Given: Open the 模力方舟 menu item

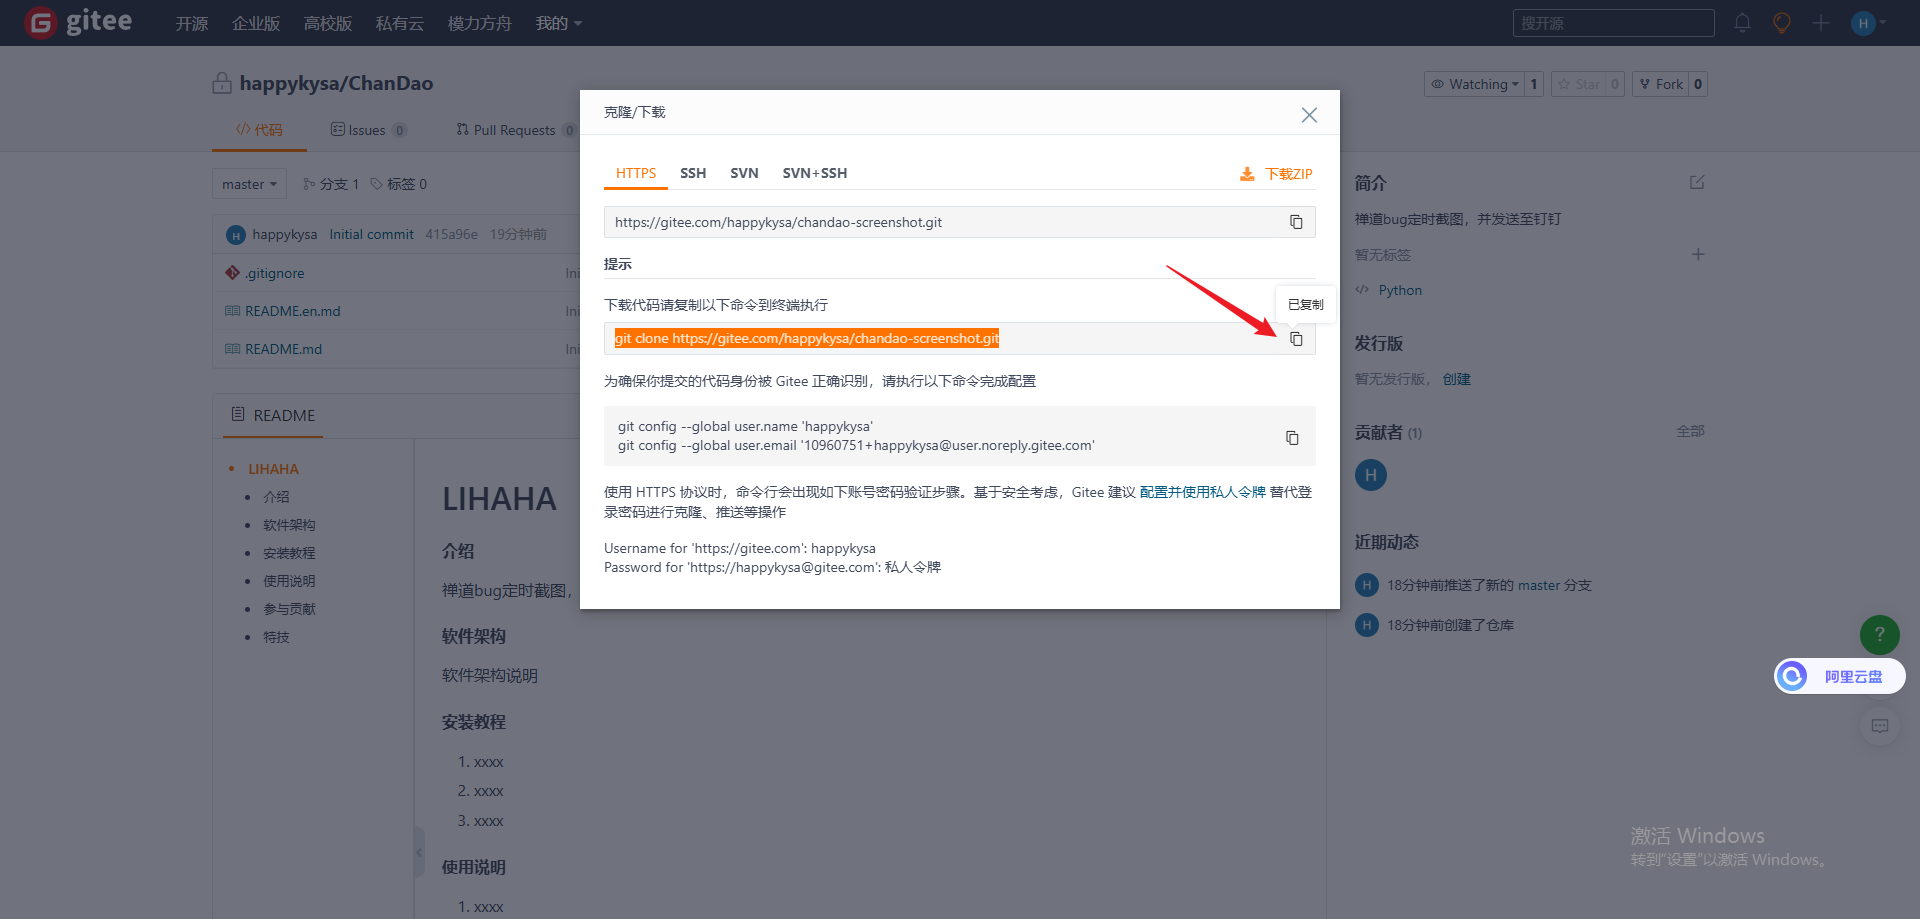Looking at the screenshot, I should [479, 23].
